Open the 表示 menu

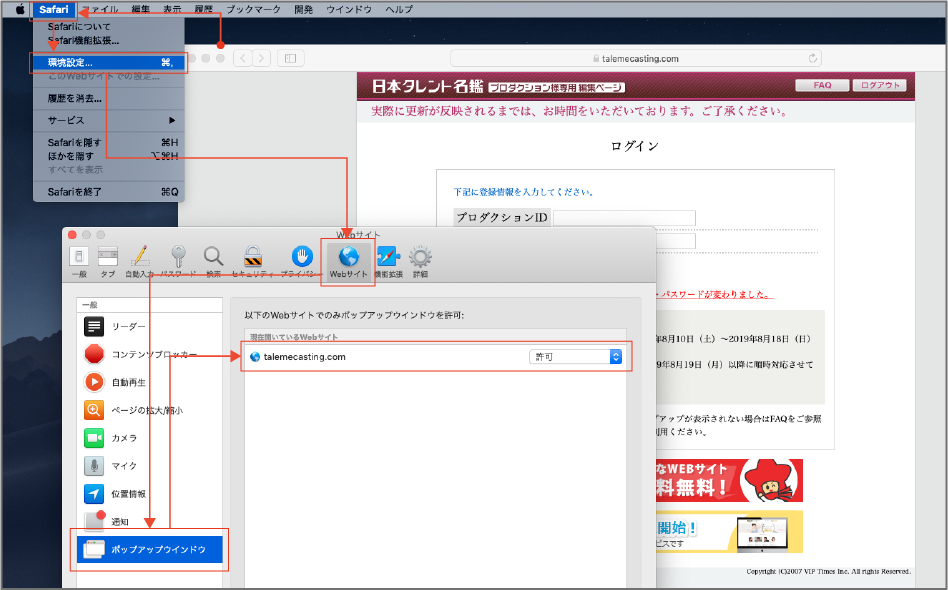(x=172, y=9)
